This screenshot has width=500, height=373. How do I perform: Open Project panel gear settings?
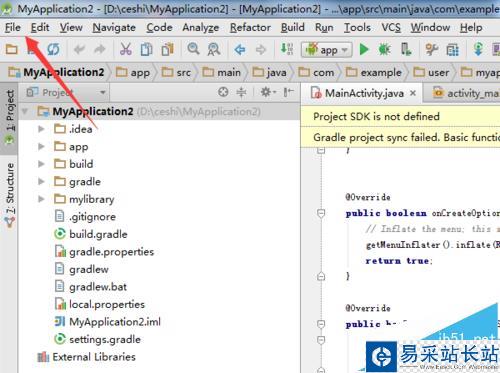(268, 92)
